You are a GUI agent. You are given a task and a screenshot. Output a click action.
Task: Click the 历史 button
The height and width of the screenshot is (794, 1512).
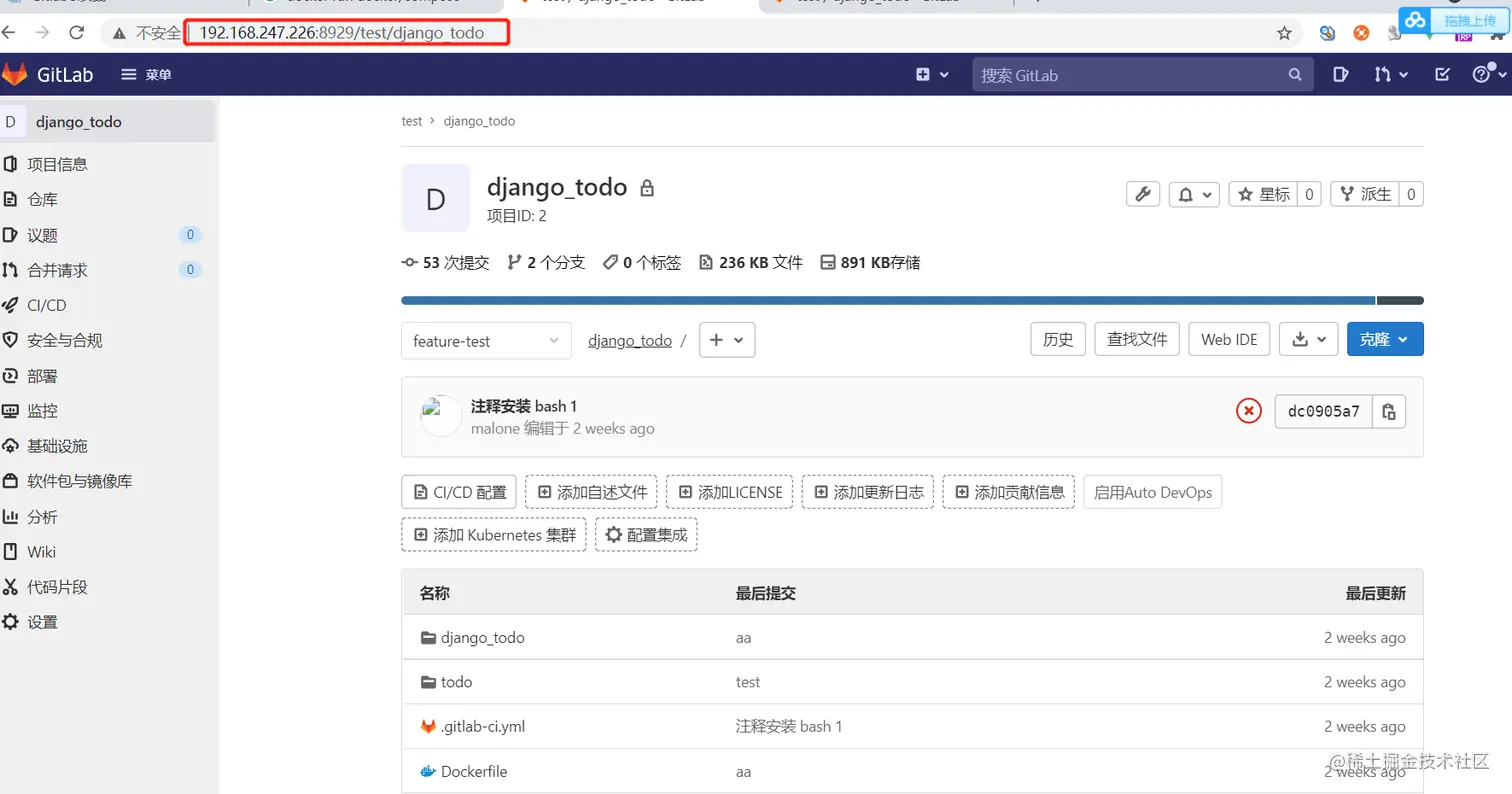pyautogui.click(x=1058, y=339)
